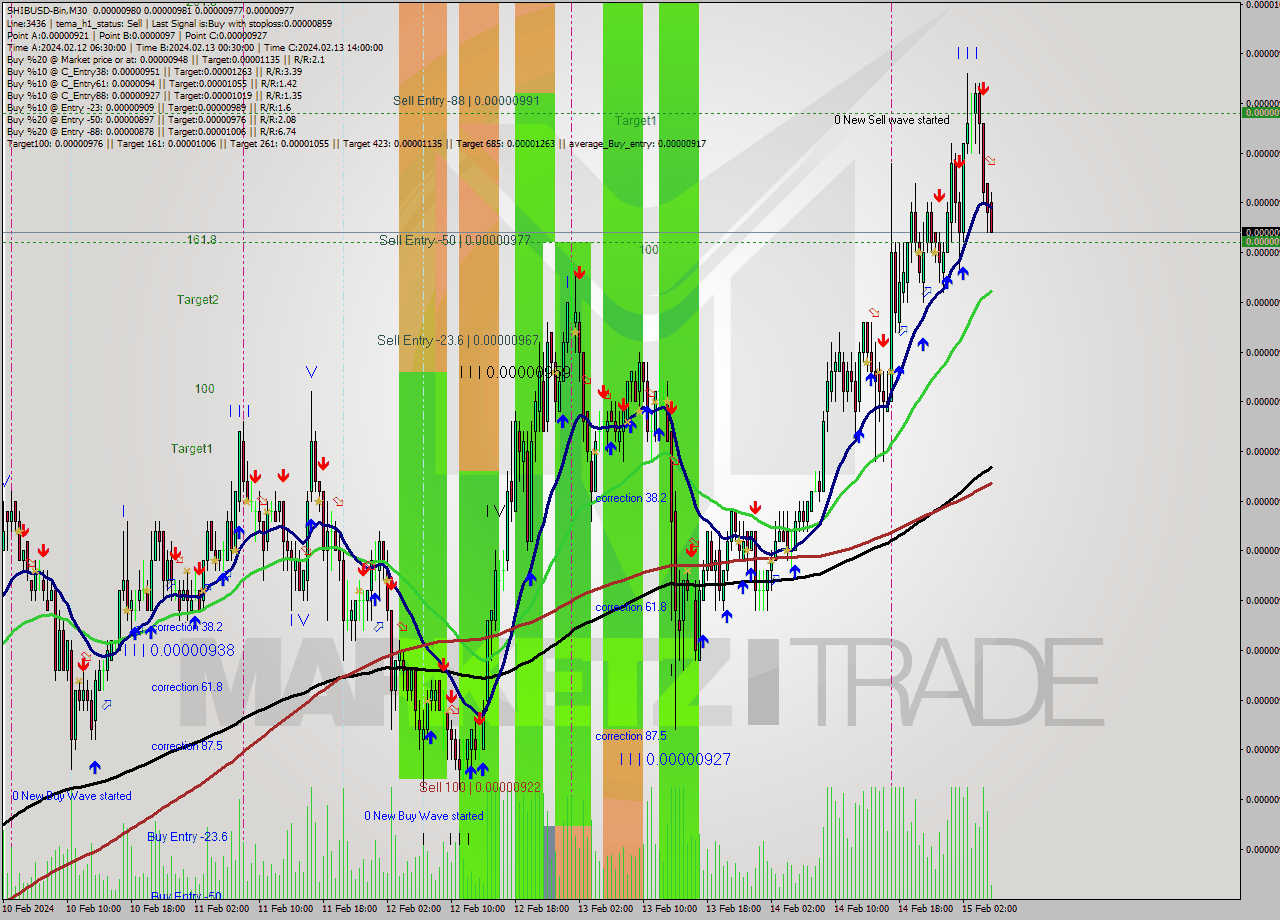Select the 14 Feb 10:00 time label

point(861,909)
